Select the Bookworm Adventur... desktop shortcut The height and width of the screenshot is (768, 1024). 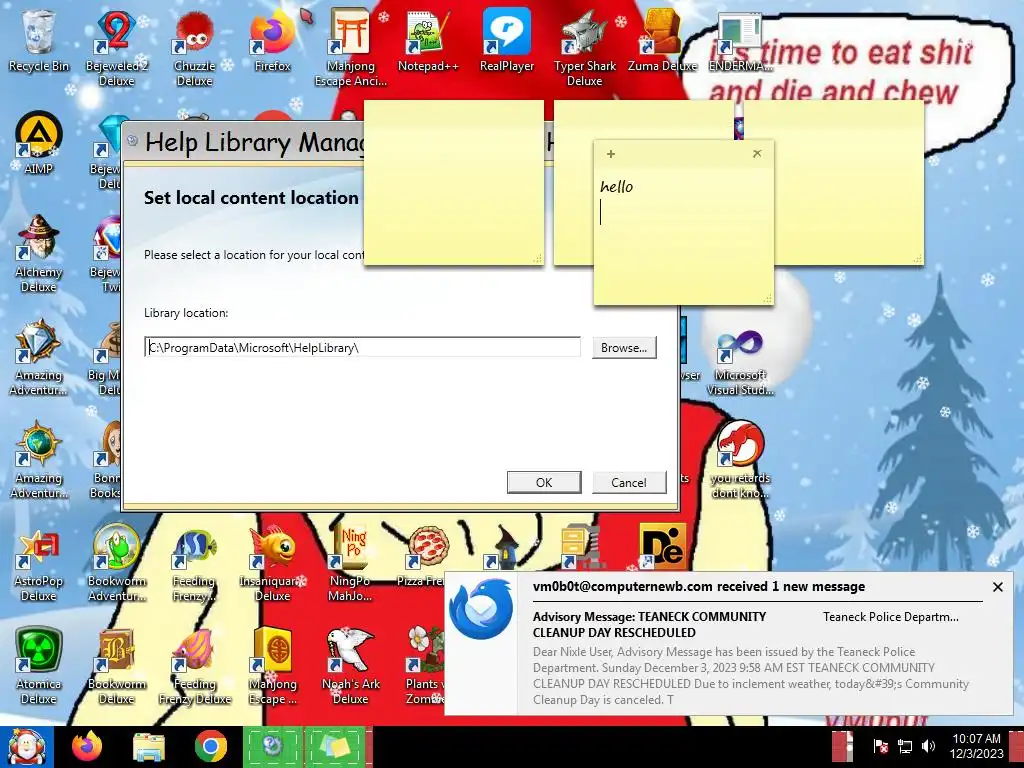coord(116,563)
